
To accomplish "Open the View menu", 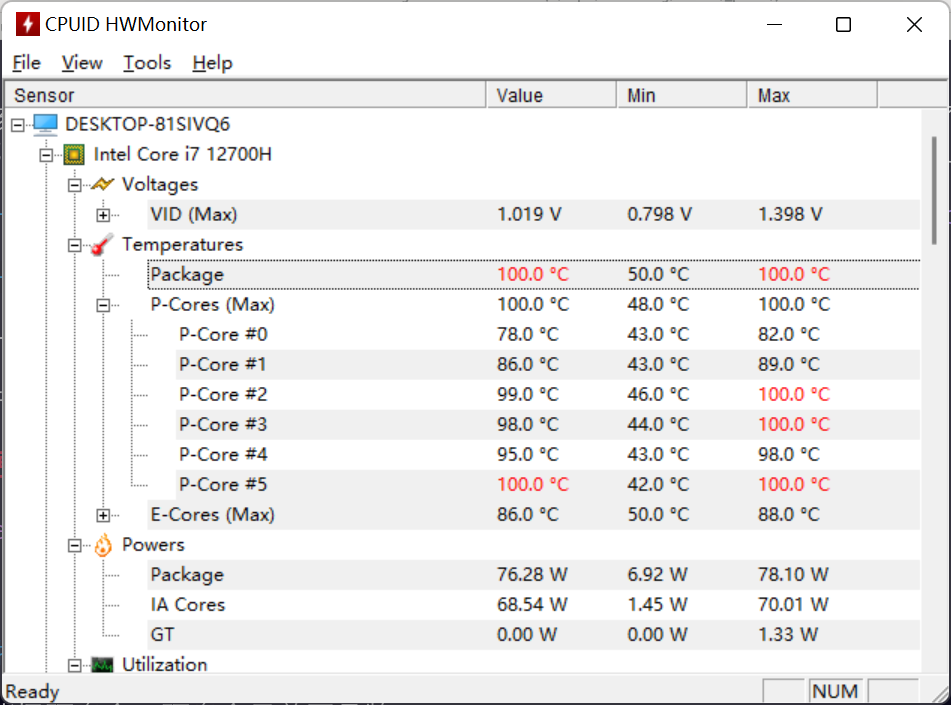I will [x=82, y=62].
